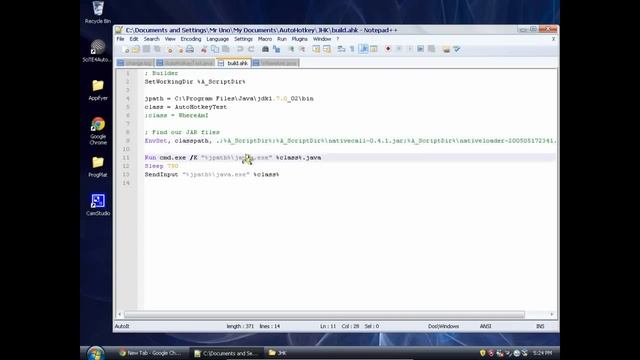Open the Language menu
640x360 pixels.
point(218,39)
